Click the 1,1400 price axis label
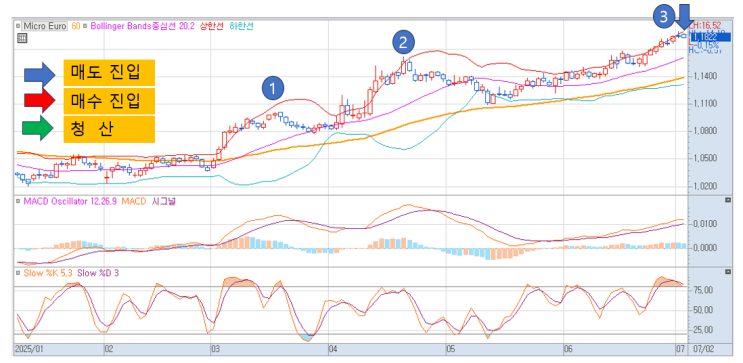Screen dimensions: 743x363 [x=704, y=76]
